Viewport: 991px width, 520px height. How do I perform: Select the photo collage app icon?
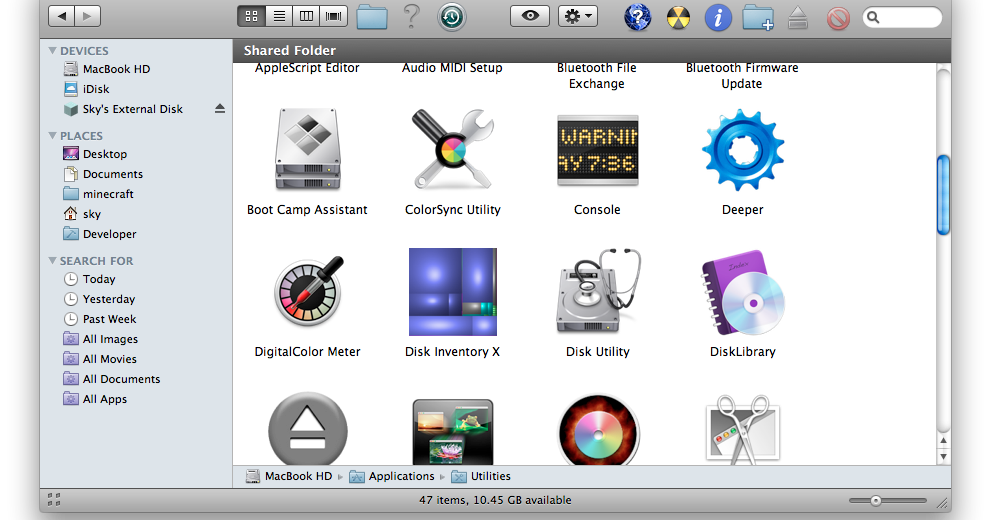pos(453,432)
